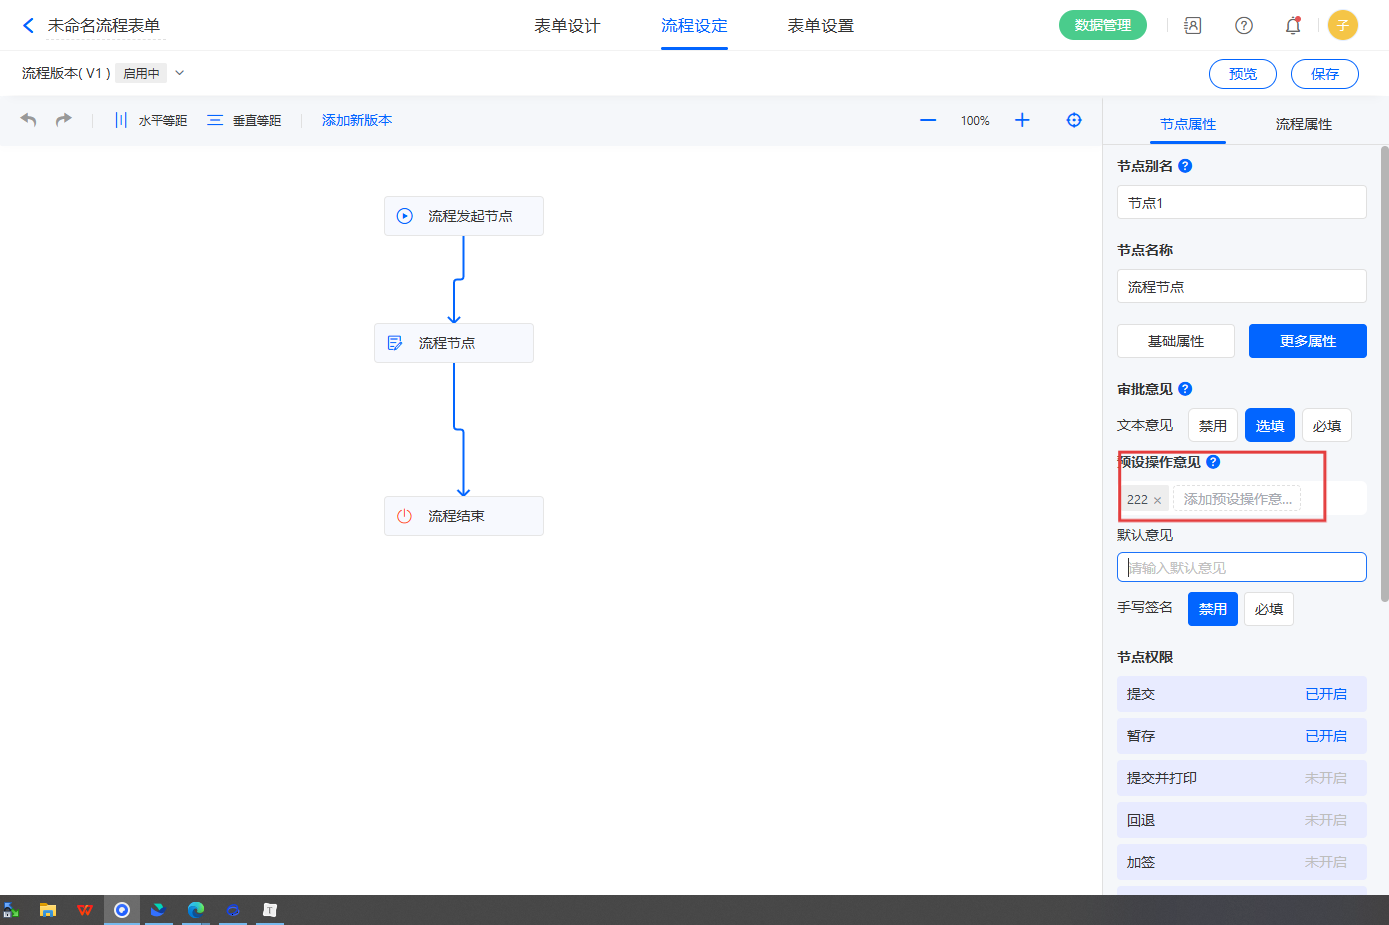Click the undo arrow icon
Viewport: 1389px width, 925px height.
coord(29,120)
